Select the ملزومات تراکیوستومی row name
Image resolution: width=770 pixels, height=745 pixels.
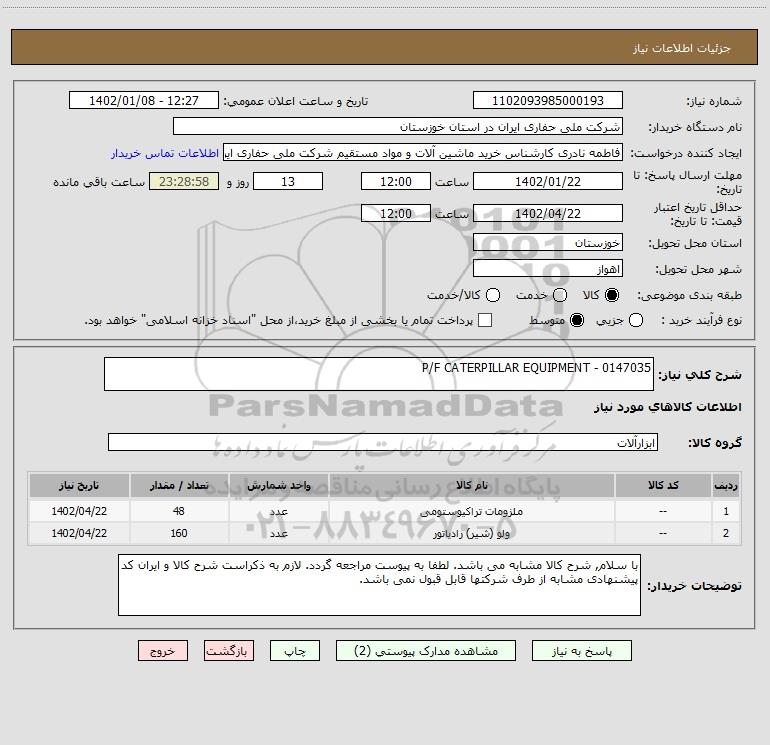point(471,512)
